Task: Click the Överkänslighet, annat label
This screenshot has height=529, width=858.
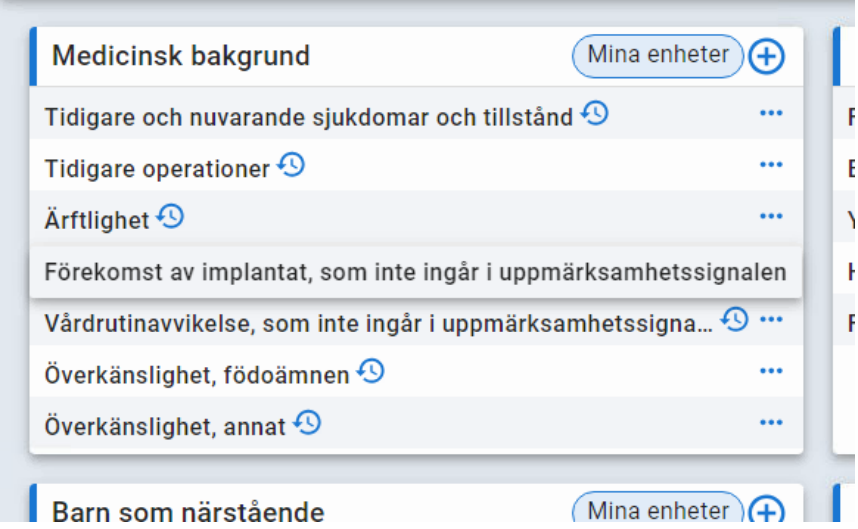Action: pyautogui.click(x=165, y=426)
